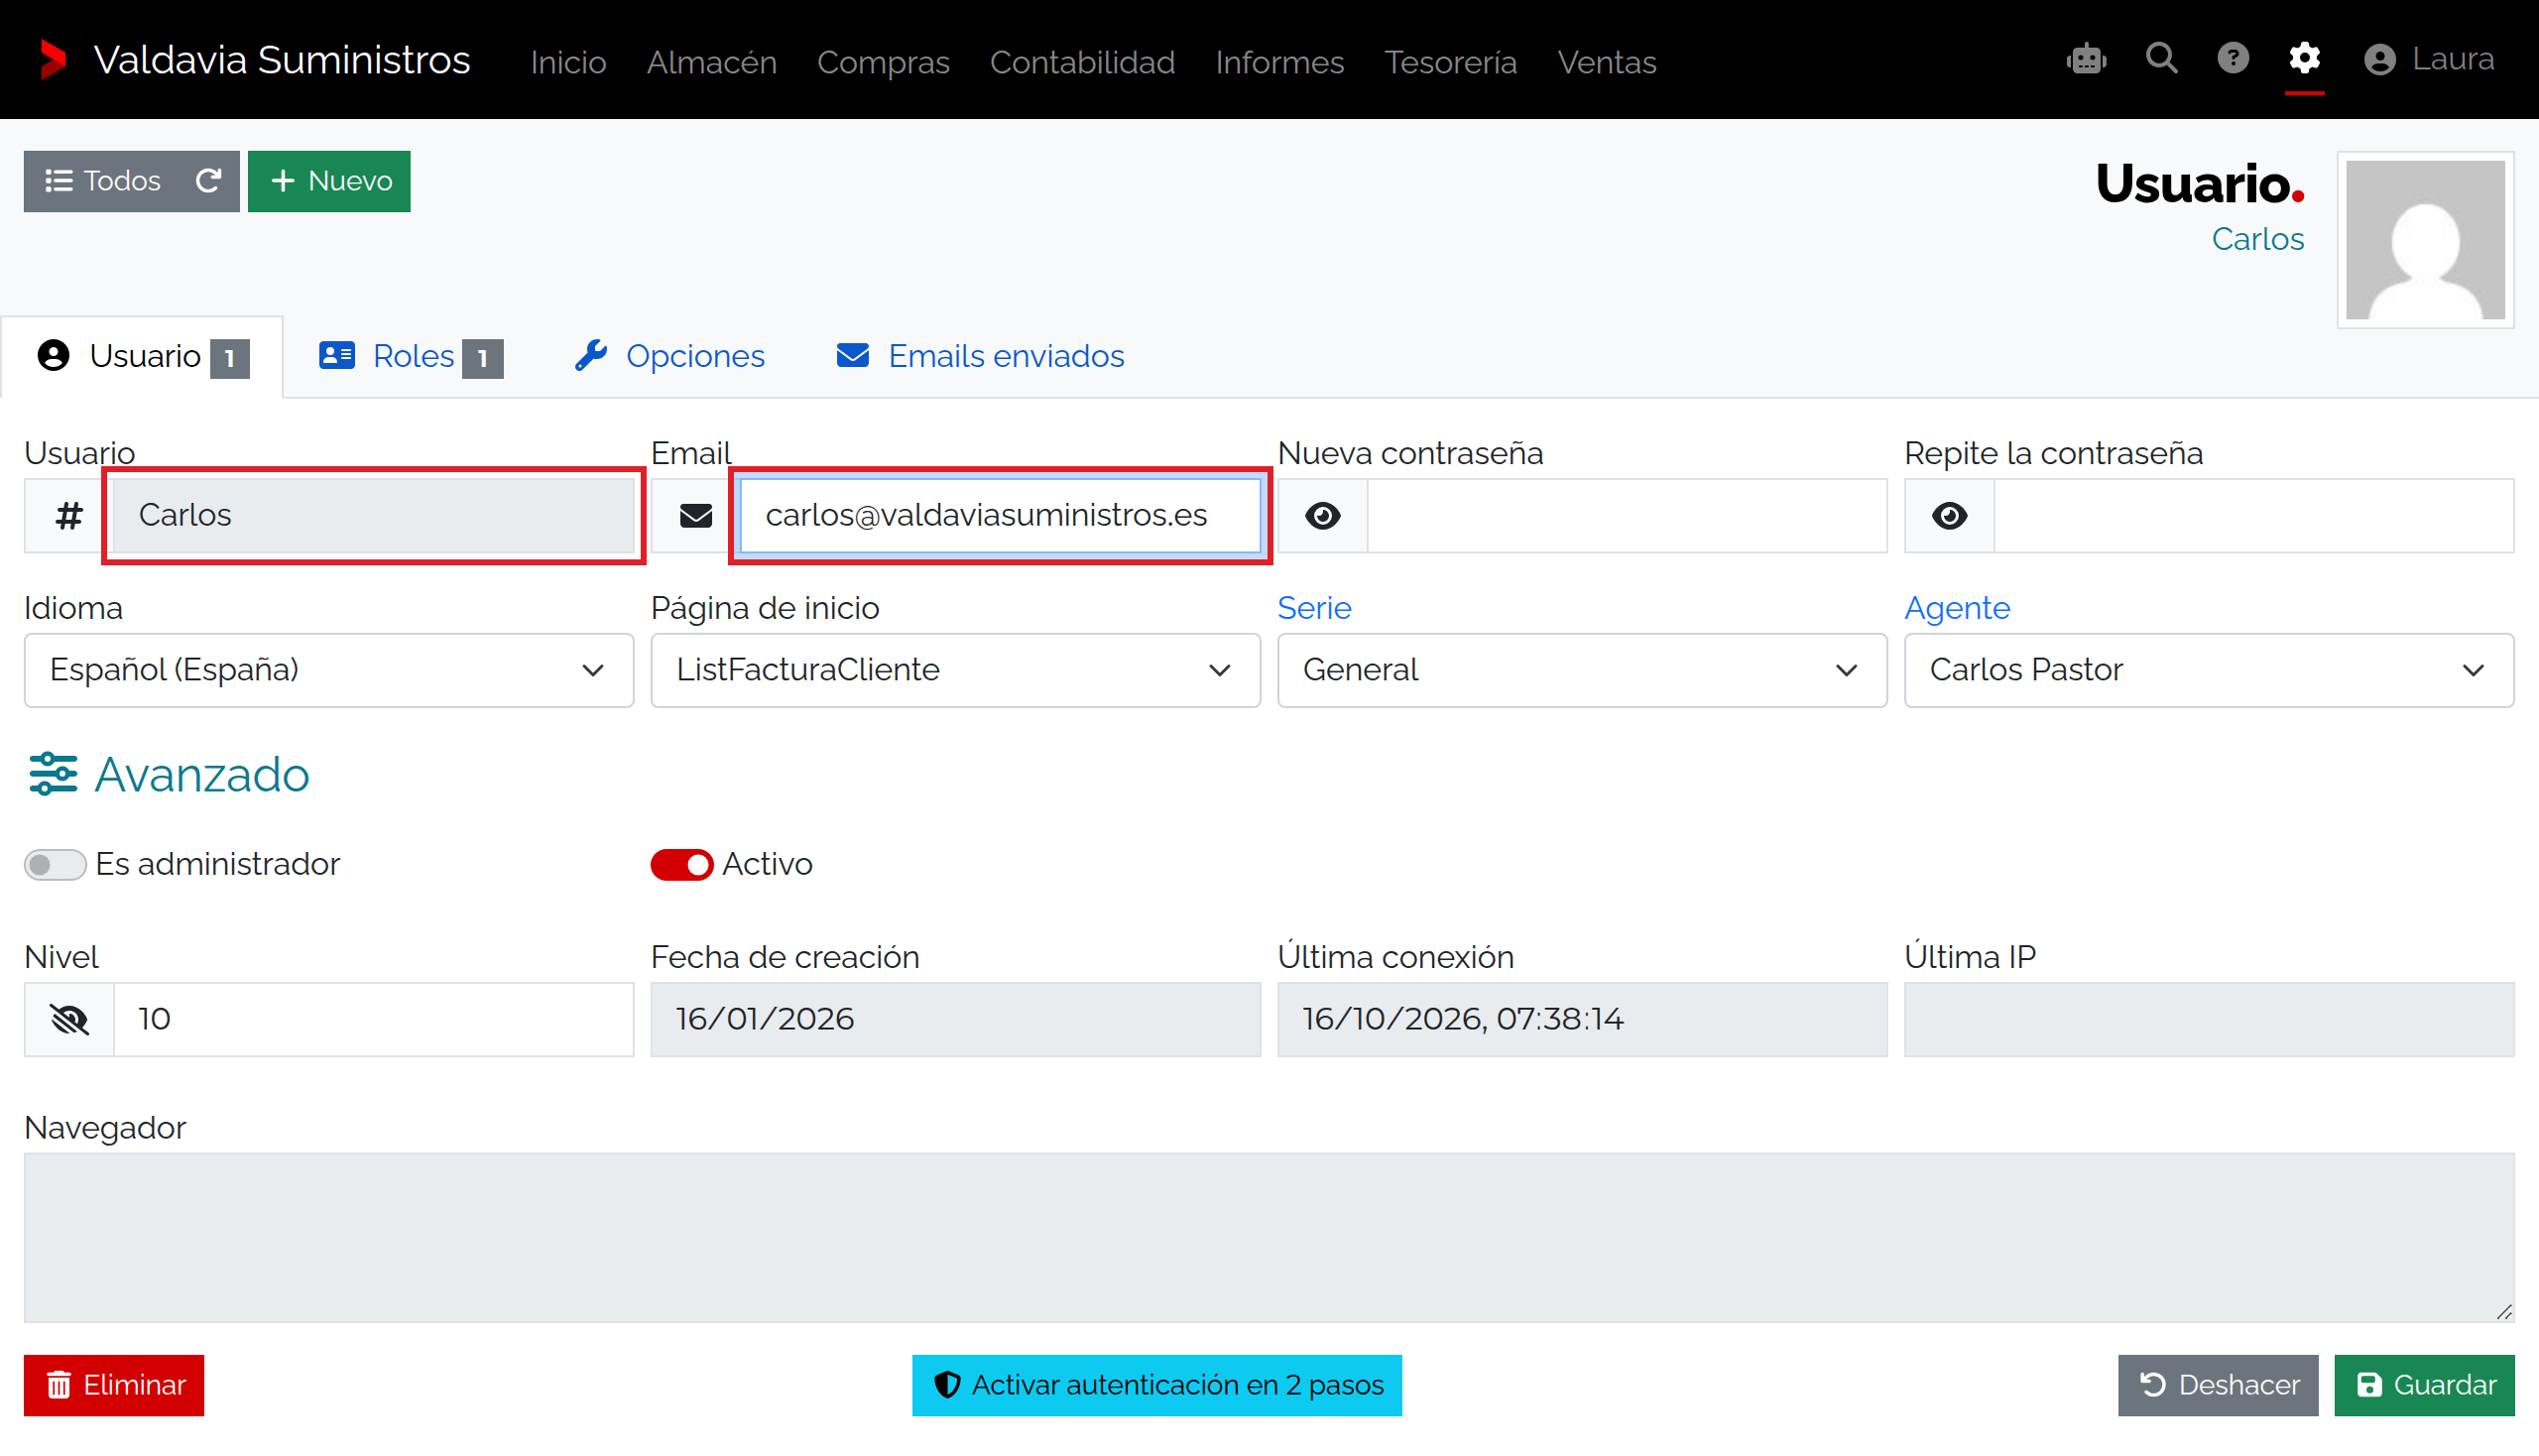
Task: Open the Serie General dropdown
Action: 1582,670
